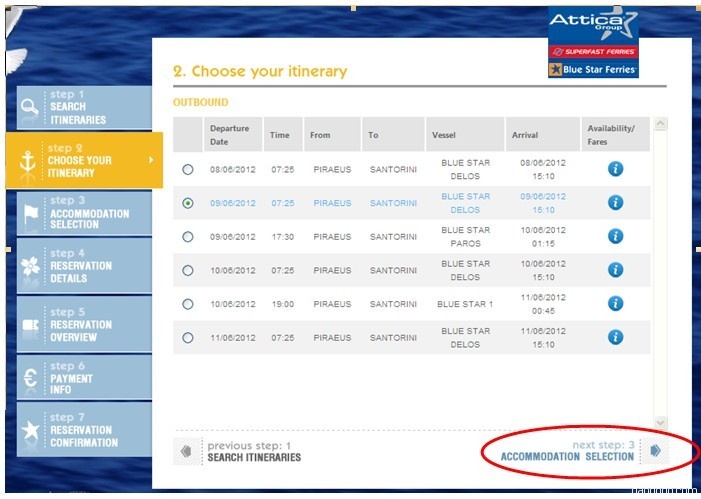Click the Vessel column header

[x=465, y=135]
